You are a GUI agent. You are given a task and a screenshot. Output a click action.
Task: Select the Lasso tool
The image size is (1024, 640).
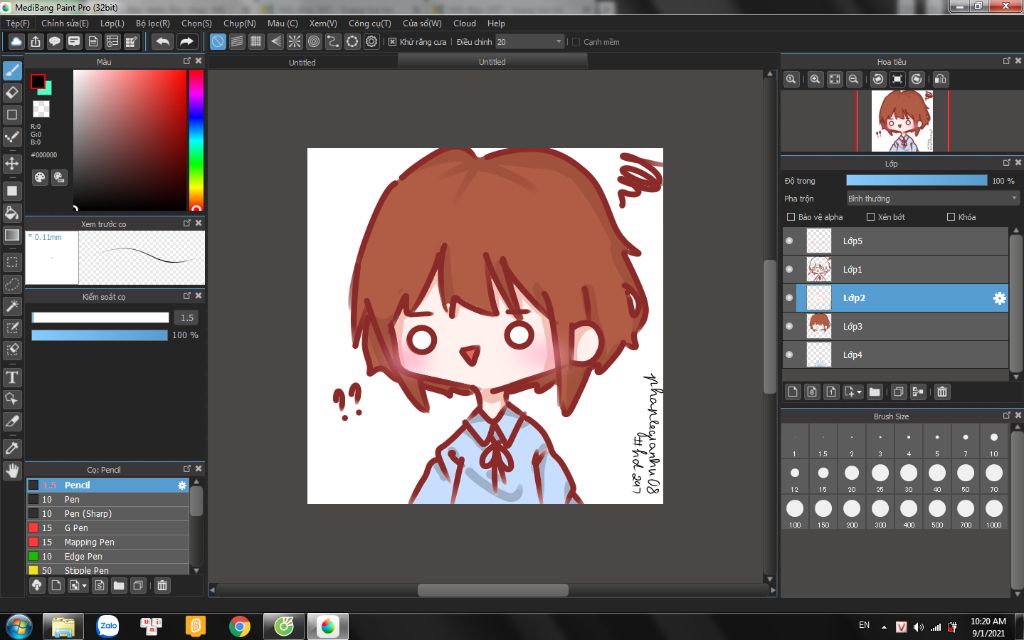point(12,285)
